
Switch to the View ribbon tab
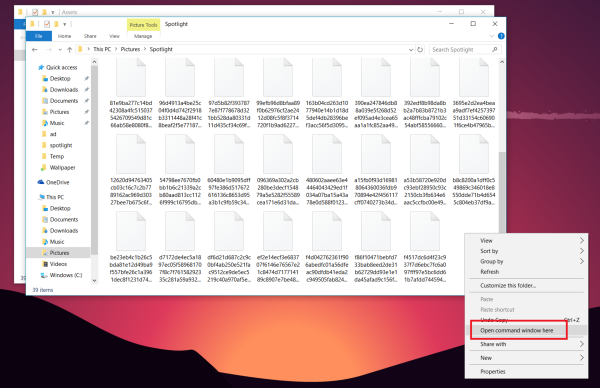point(114,36)
